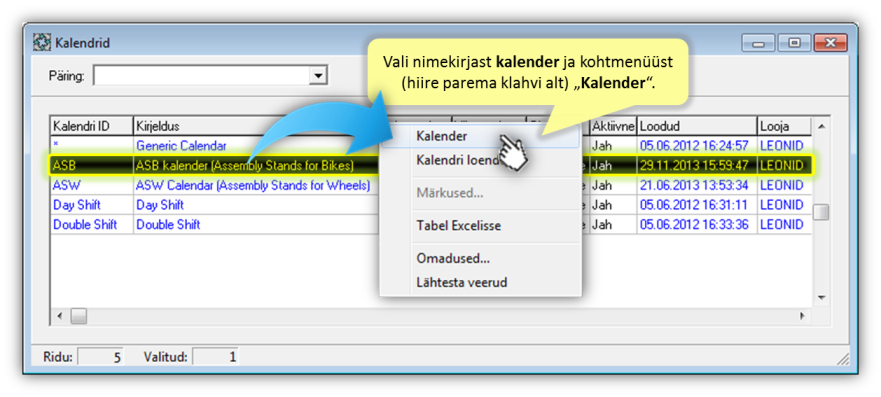This screenshot has width=881, height=397.
Task: Click the Kalendrid window title icon
Action: pos(42,42)
